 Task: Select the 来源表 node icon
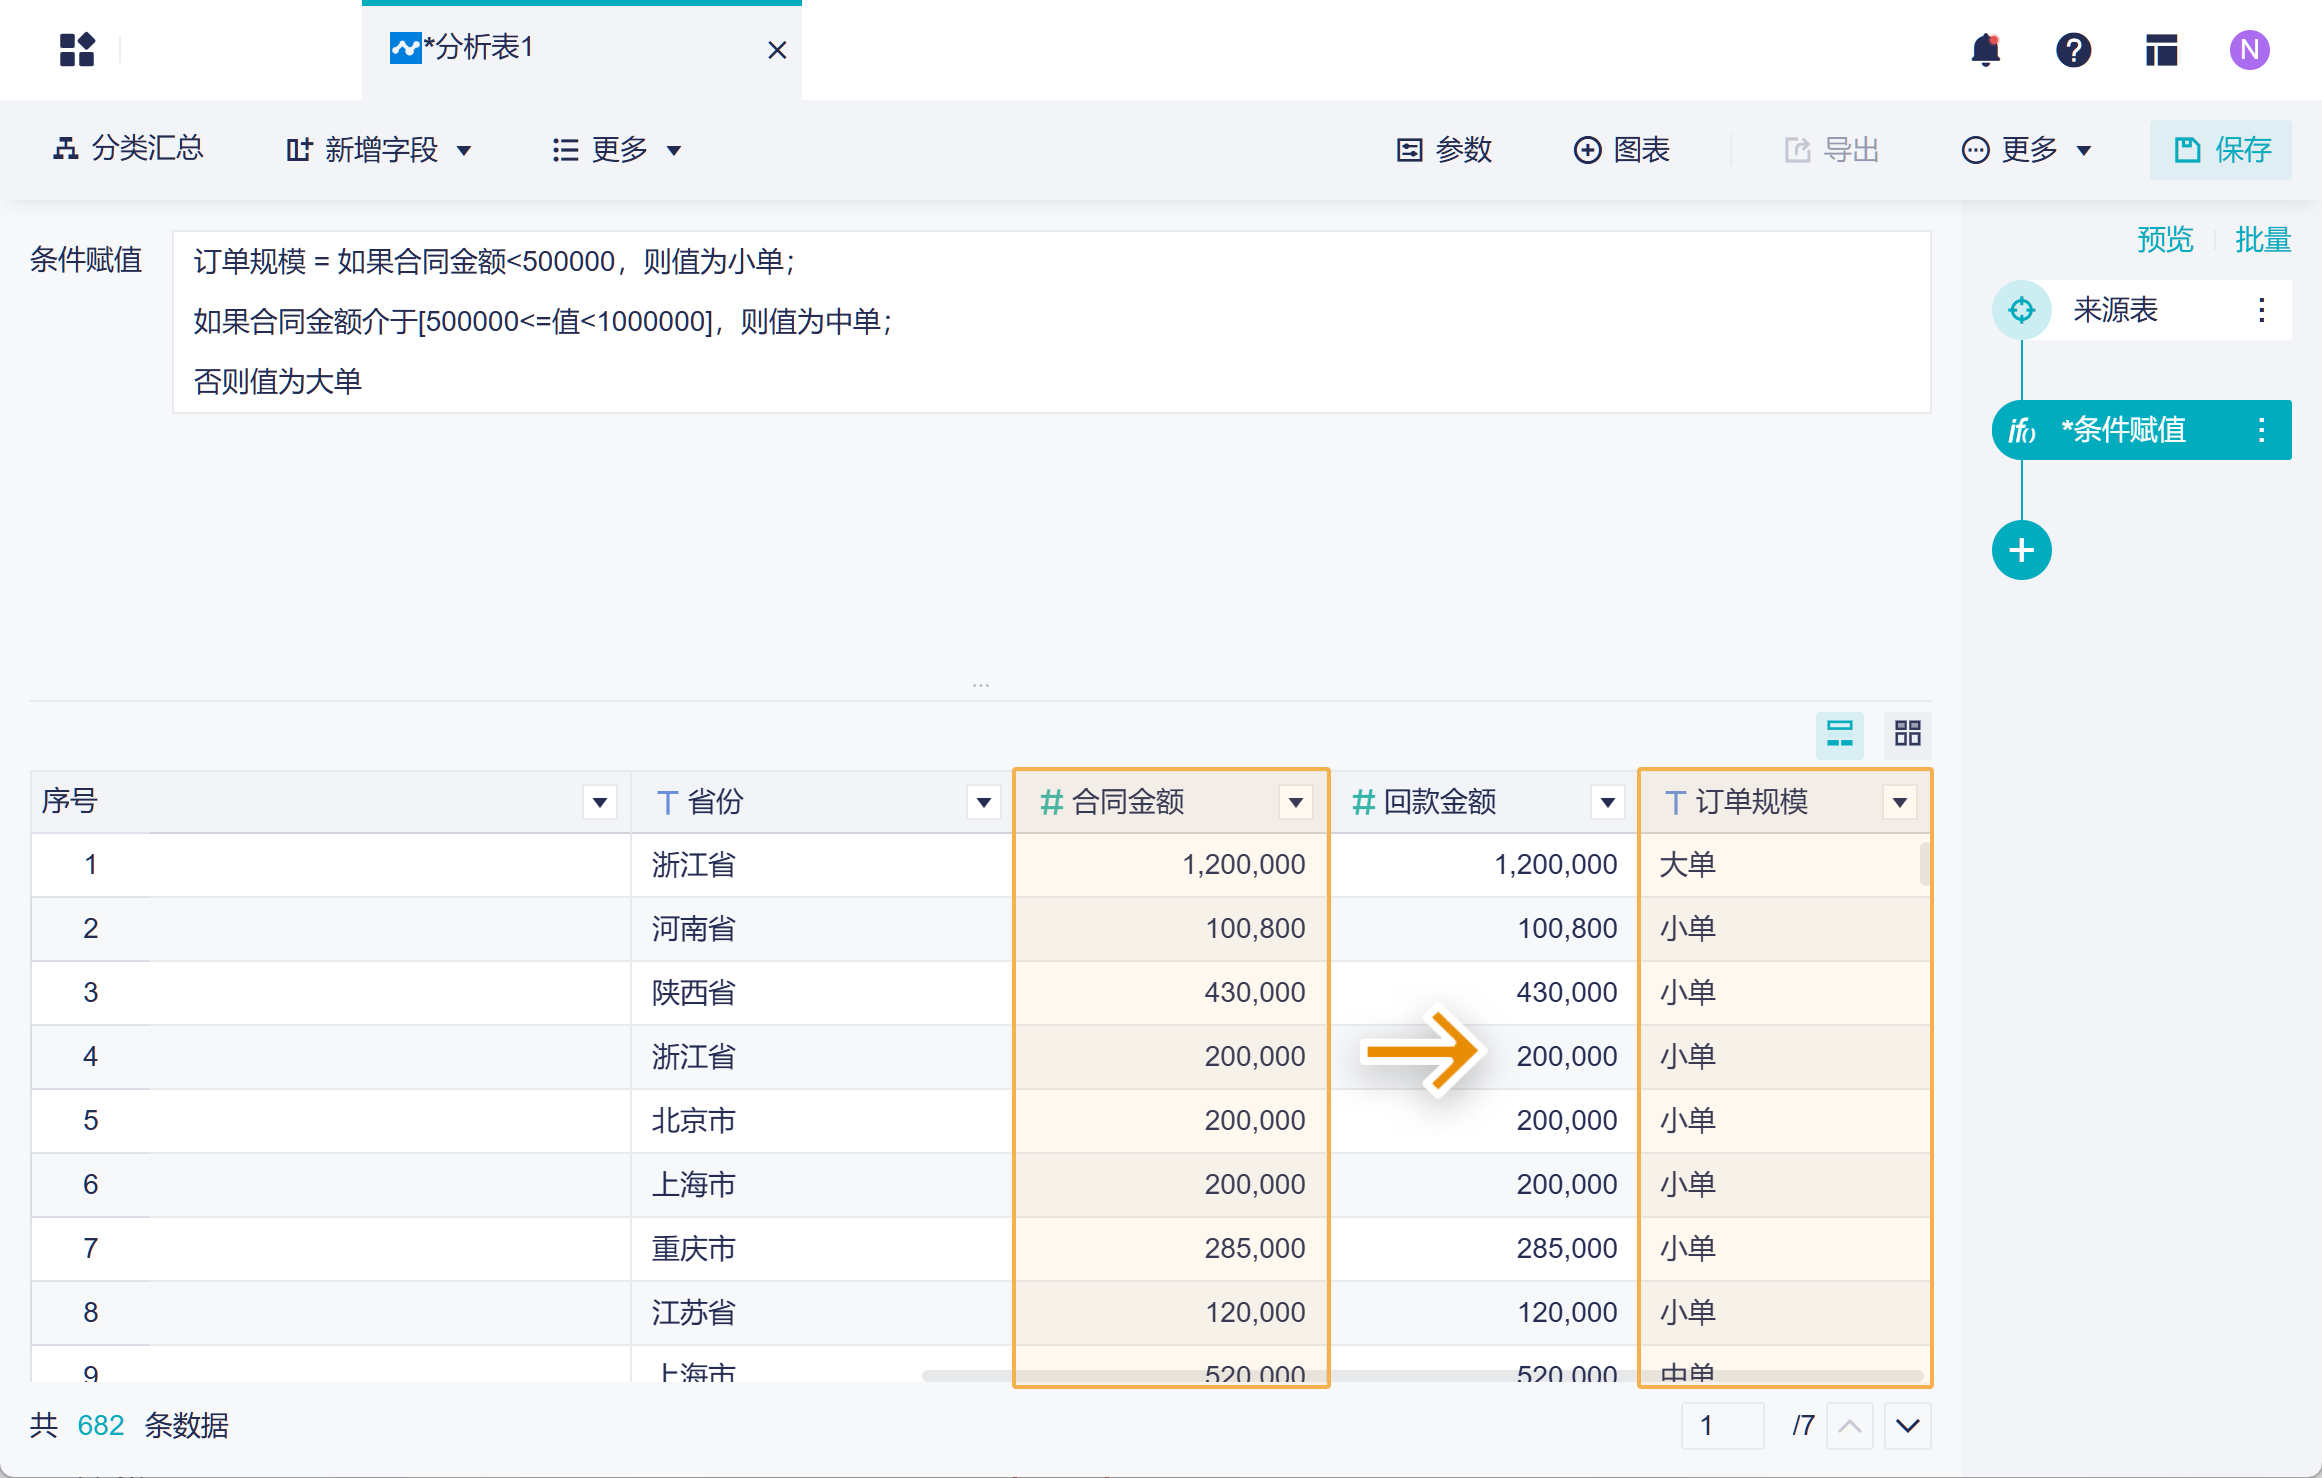click(x=2021, y=310)
